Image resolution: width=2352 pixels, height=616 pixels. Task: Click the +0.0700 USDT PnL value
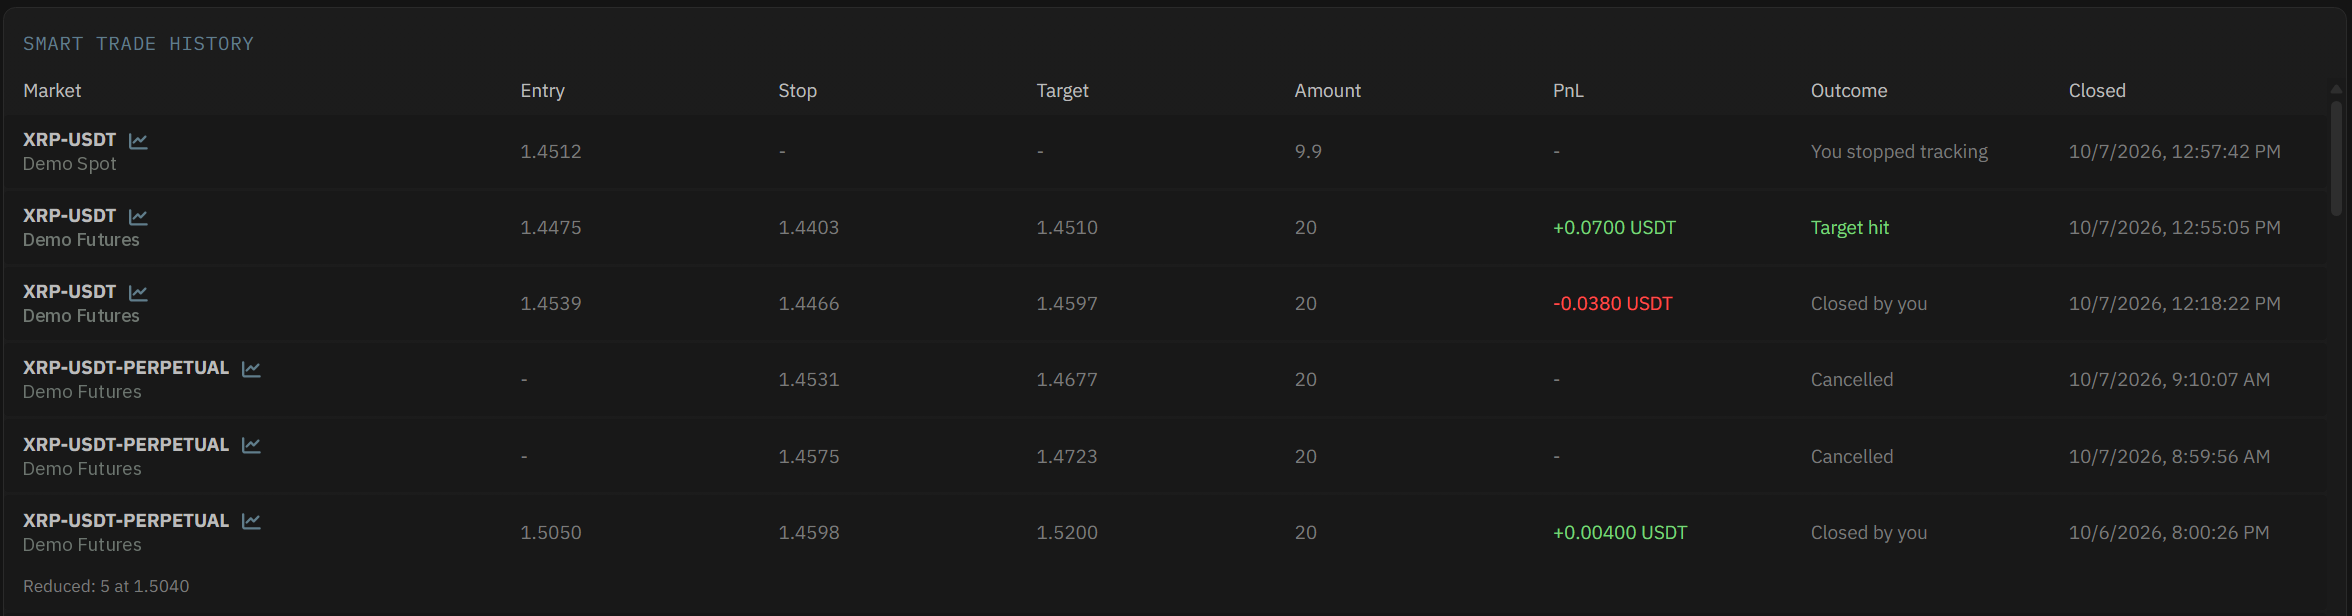point(1614,228)
